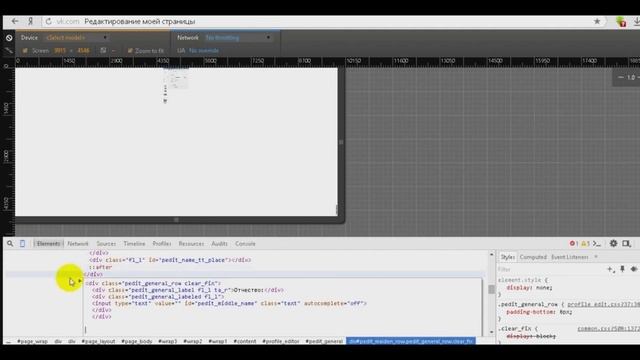Bookmark page with the star icon
This screenshot has height=360, width=640.
pyautogui.click(x=597, y=21)
